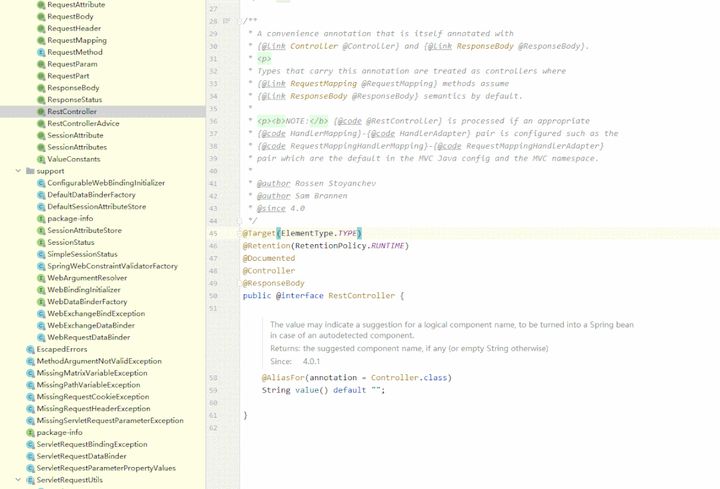Viewport: 720px width, 489px height.
Task: Select MethodArgumentNotValidException in the tree
Action: tap(99, 361)
